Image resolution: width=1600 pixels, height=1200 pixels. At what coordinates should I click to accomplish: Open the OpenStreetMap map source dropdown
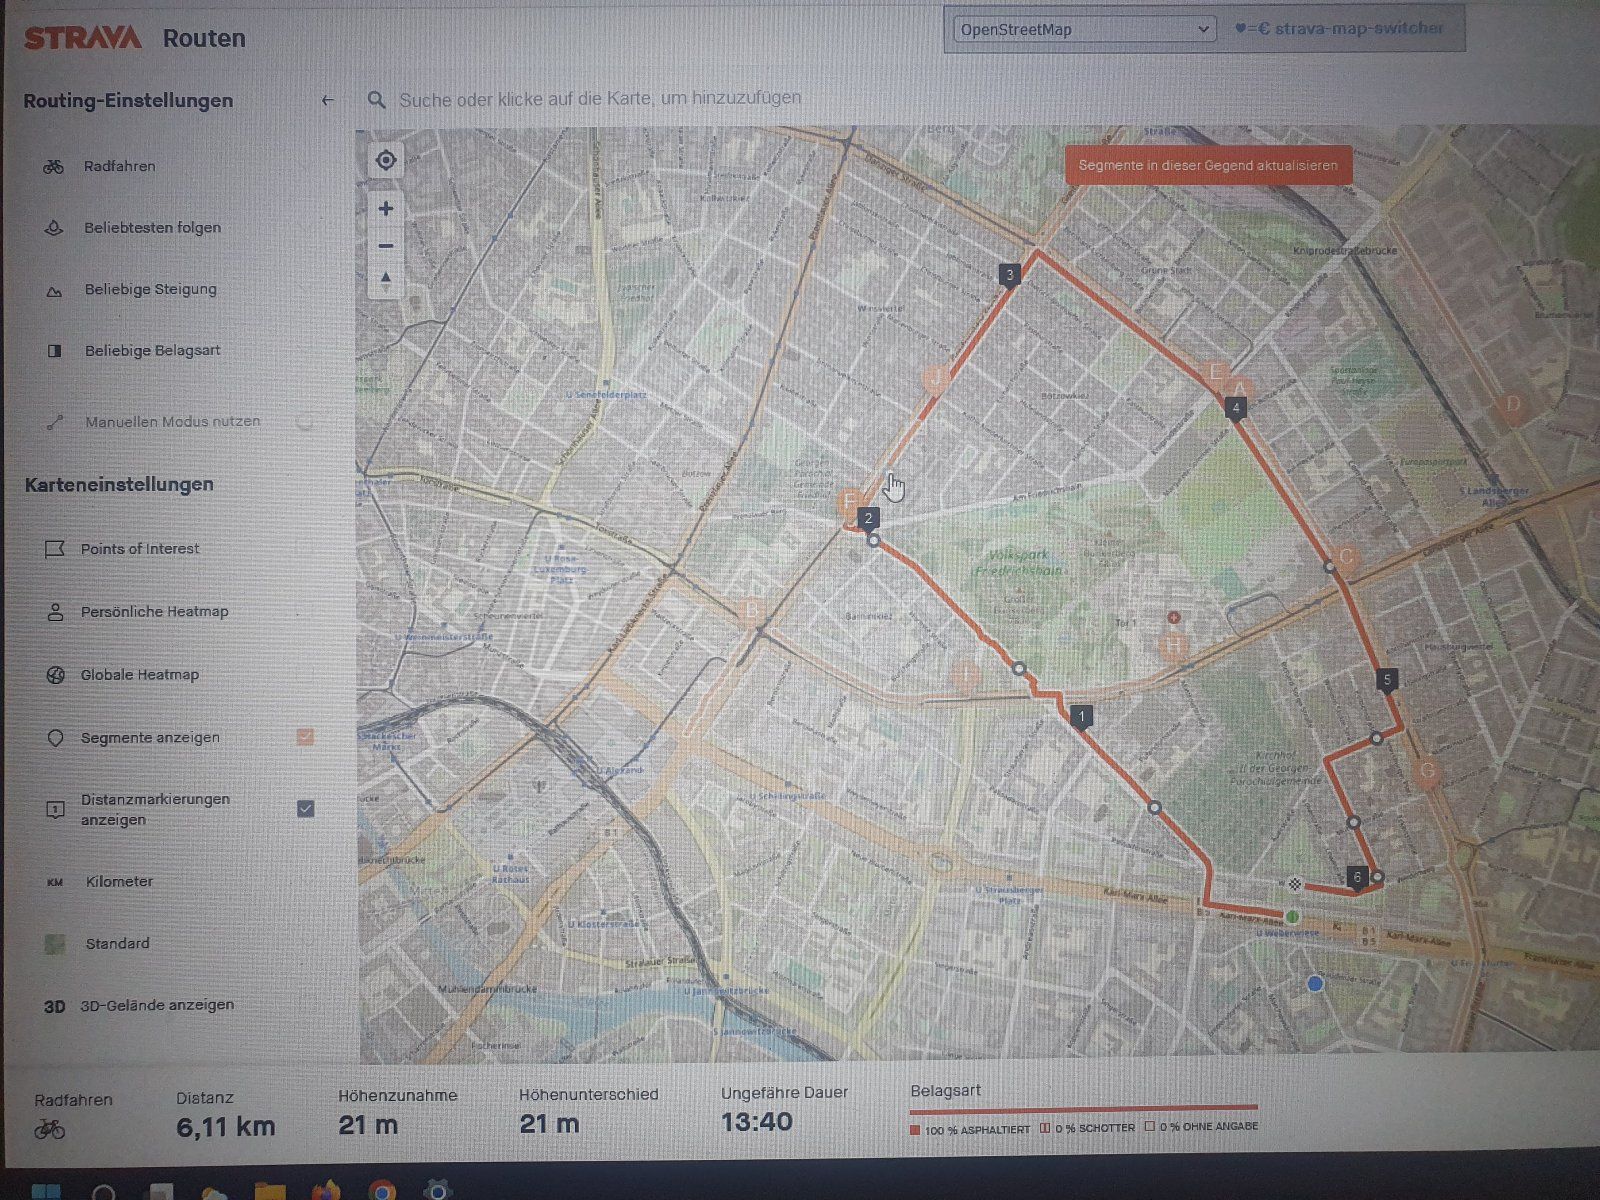[x=1084, y=30]
